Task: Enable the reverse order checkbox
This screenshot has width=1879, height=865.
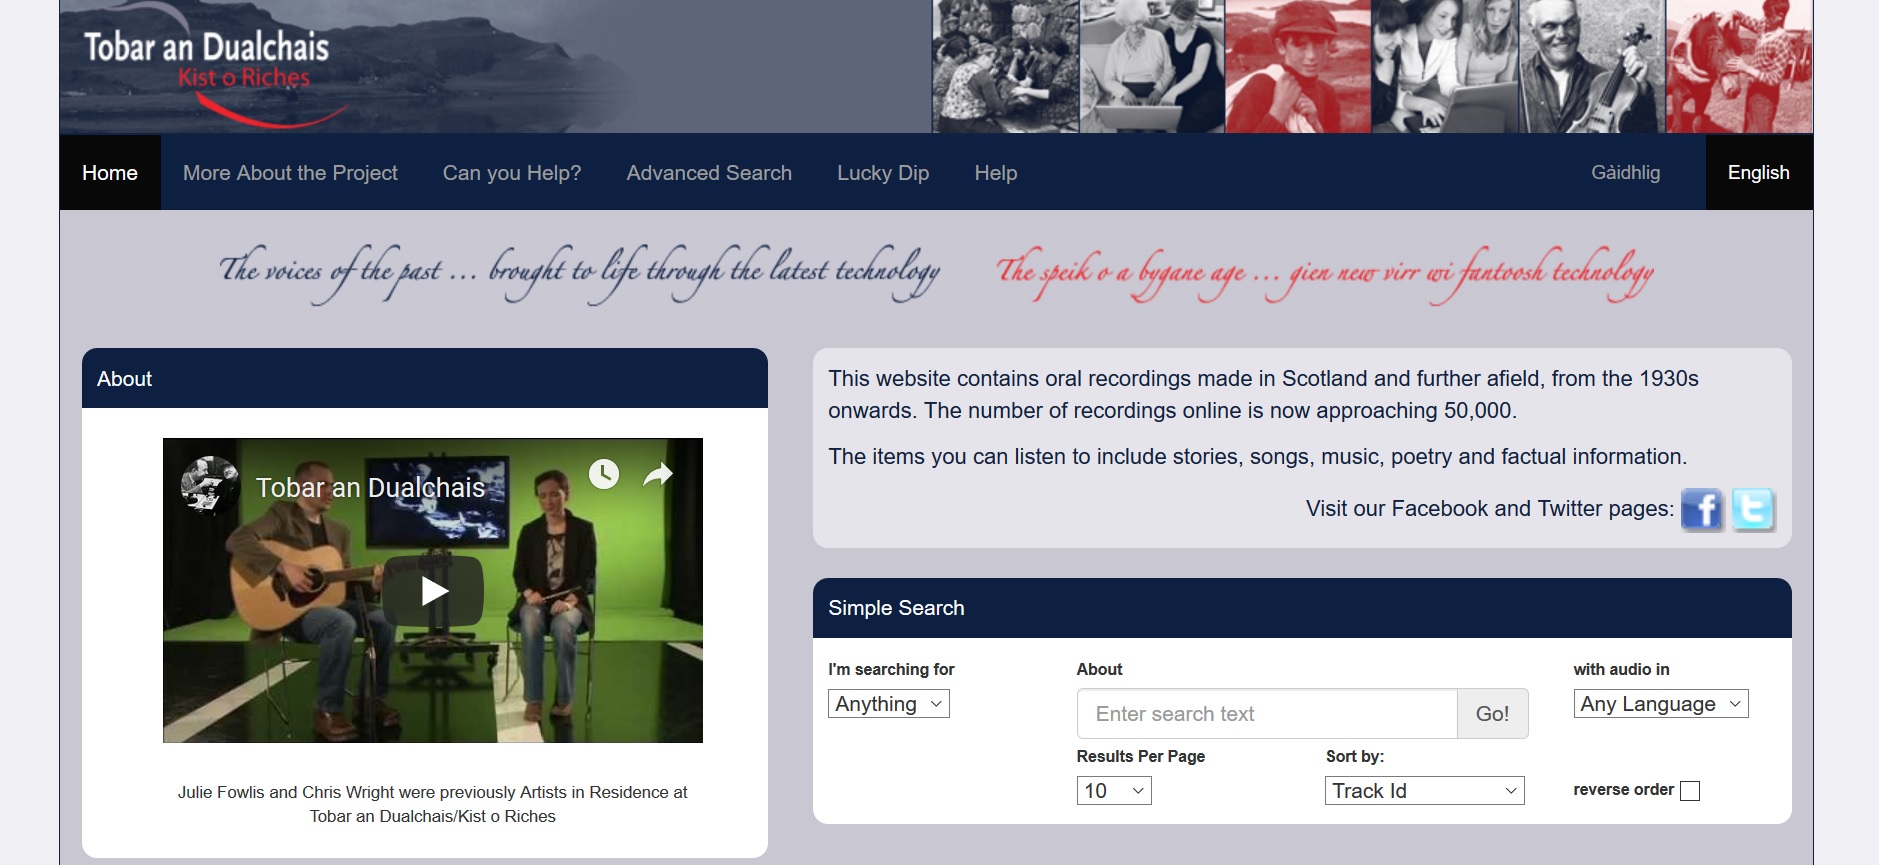Action: pos(1690,791)
